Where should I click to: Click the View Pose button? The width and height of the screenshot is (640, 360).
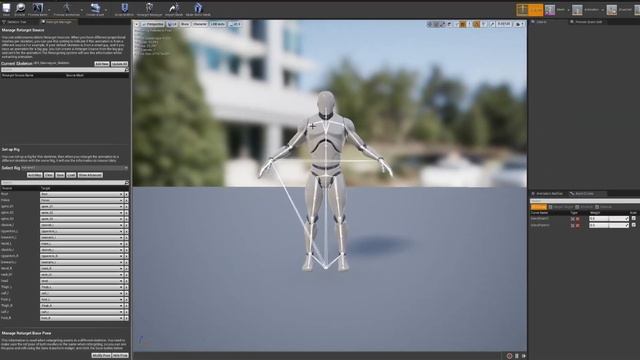tap(120, 356)
